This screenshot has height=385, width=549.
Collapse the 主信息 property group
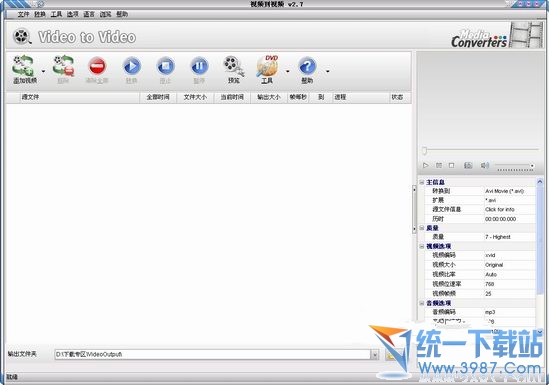click(x=422, y=182)
